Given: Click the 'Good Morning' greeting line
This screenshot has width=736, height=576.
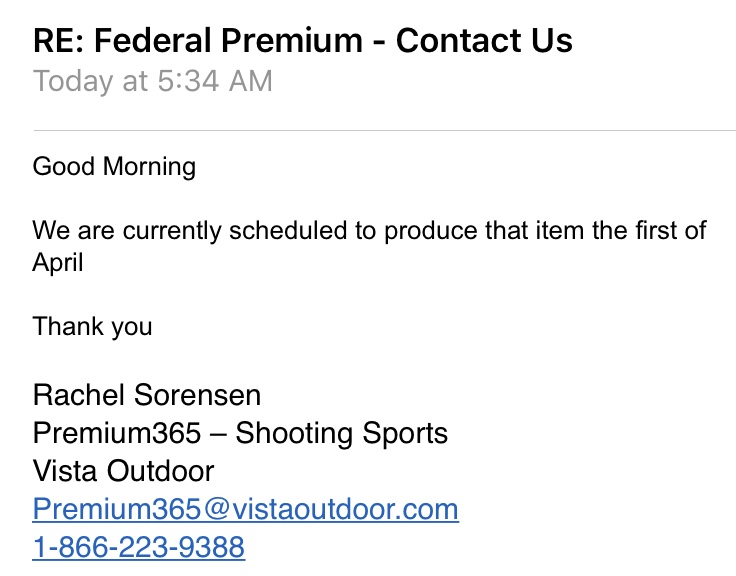Looking at the screenshot, I should point(114,167).
